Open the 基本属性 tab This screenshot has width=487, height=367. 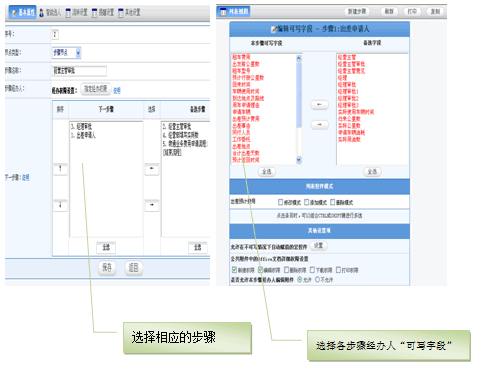tap(22, 13)
